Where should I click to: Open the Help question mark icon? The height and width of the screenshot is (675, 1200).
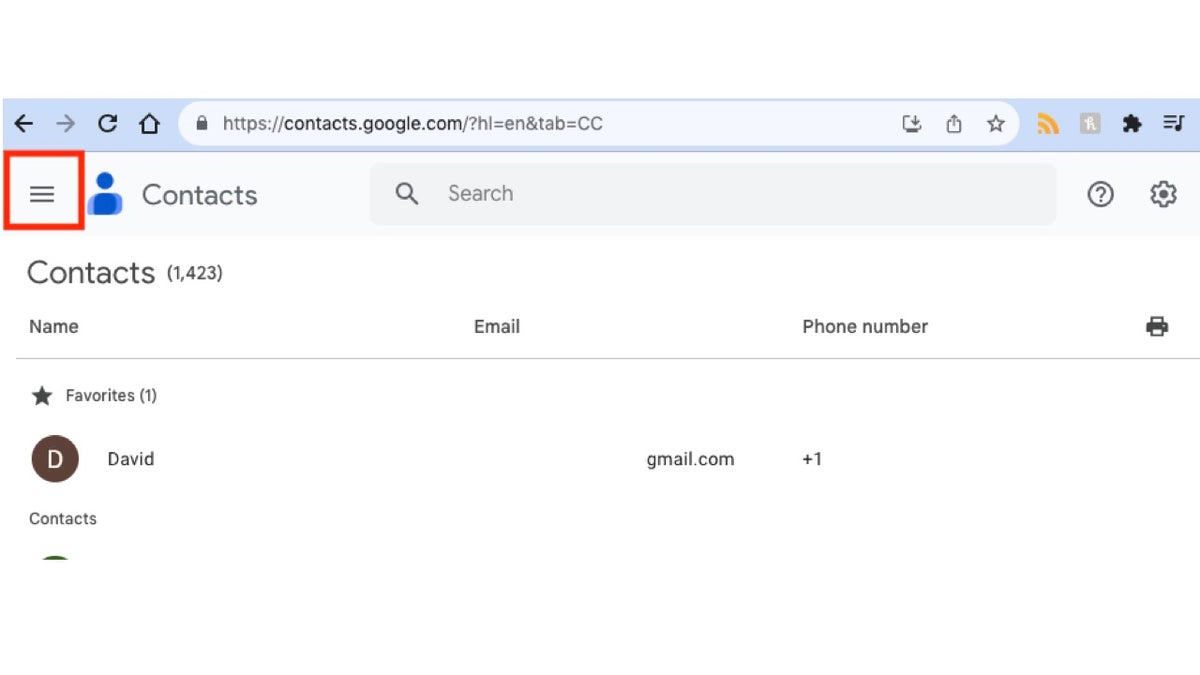click(x=1100, y=195)
